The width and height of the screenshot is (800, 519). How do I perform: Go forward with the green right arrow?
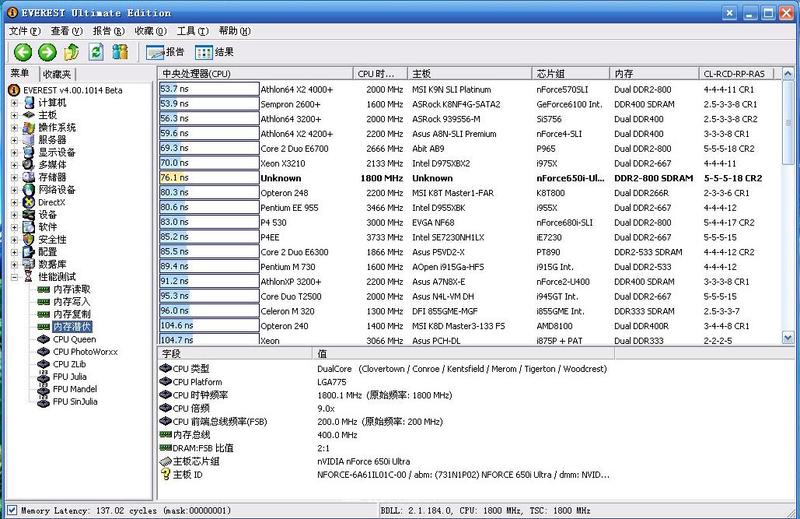(47, 52)
